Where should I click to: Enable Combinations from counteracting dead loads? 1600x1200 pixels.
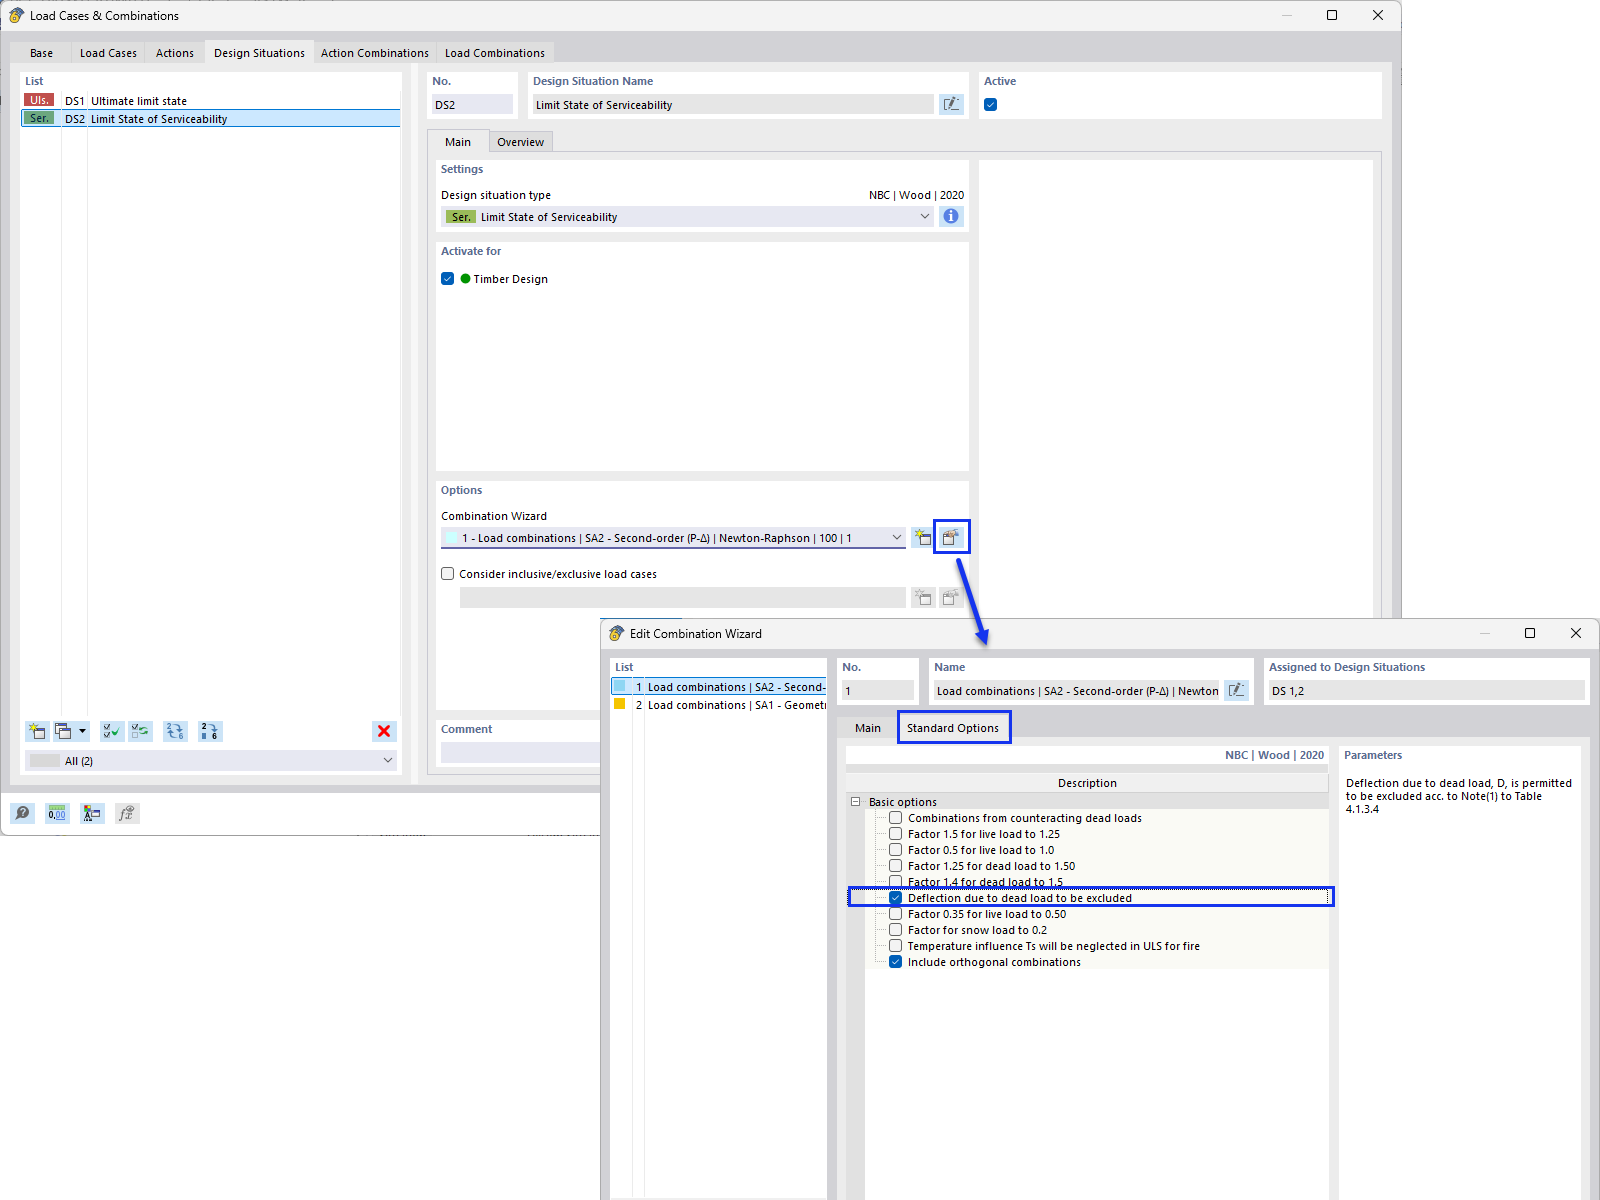pyautogui.click(x=895, y=817)
